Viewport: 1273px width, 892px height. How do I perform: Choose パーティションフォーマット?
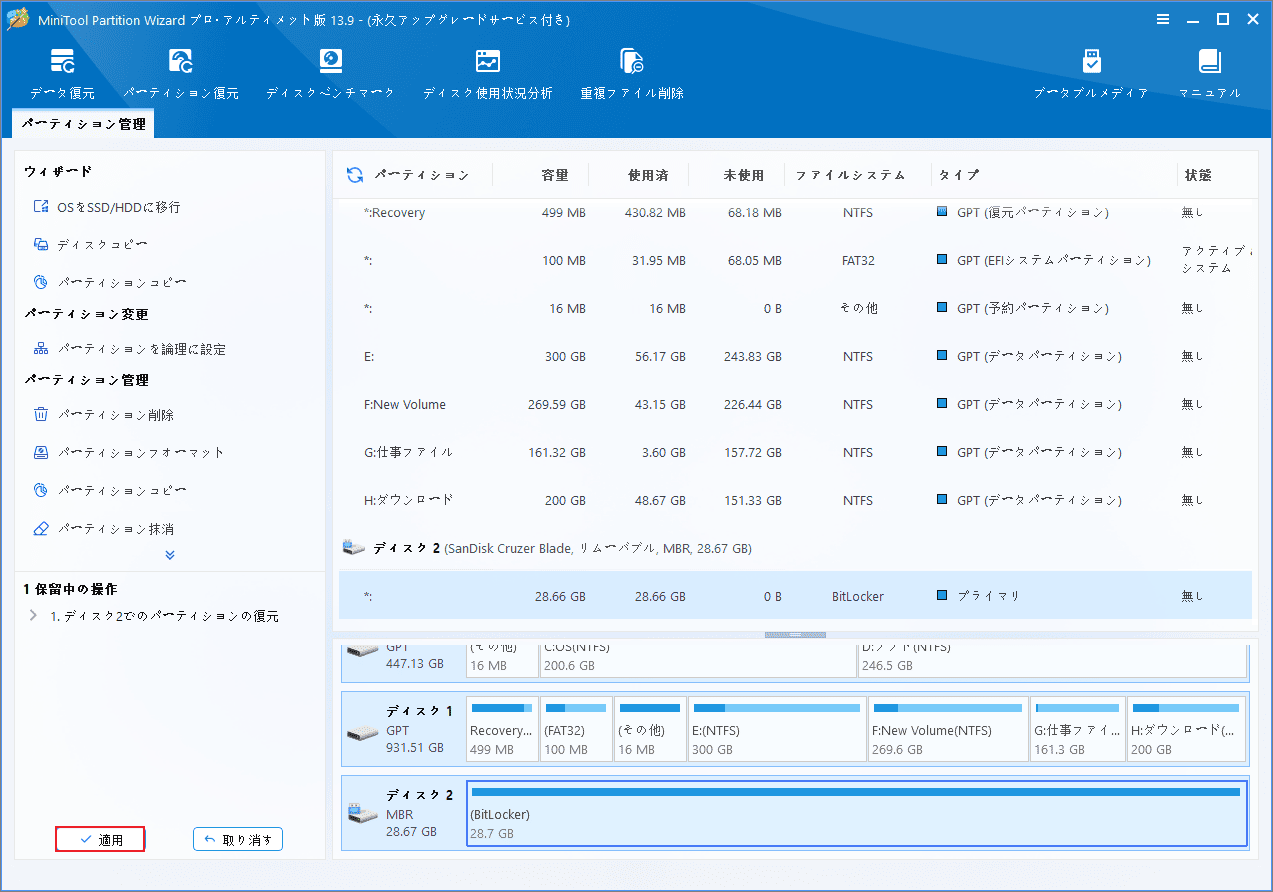click(x=129, y=452)
